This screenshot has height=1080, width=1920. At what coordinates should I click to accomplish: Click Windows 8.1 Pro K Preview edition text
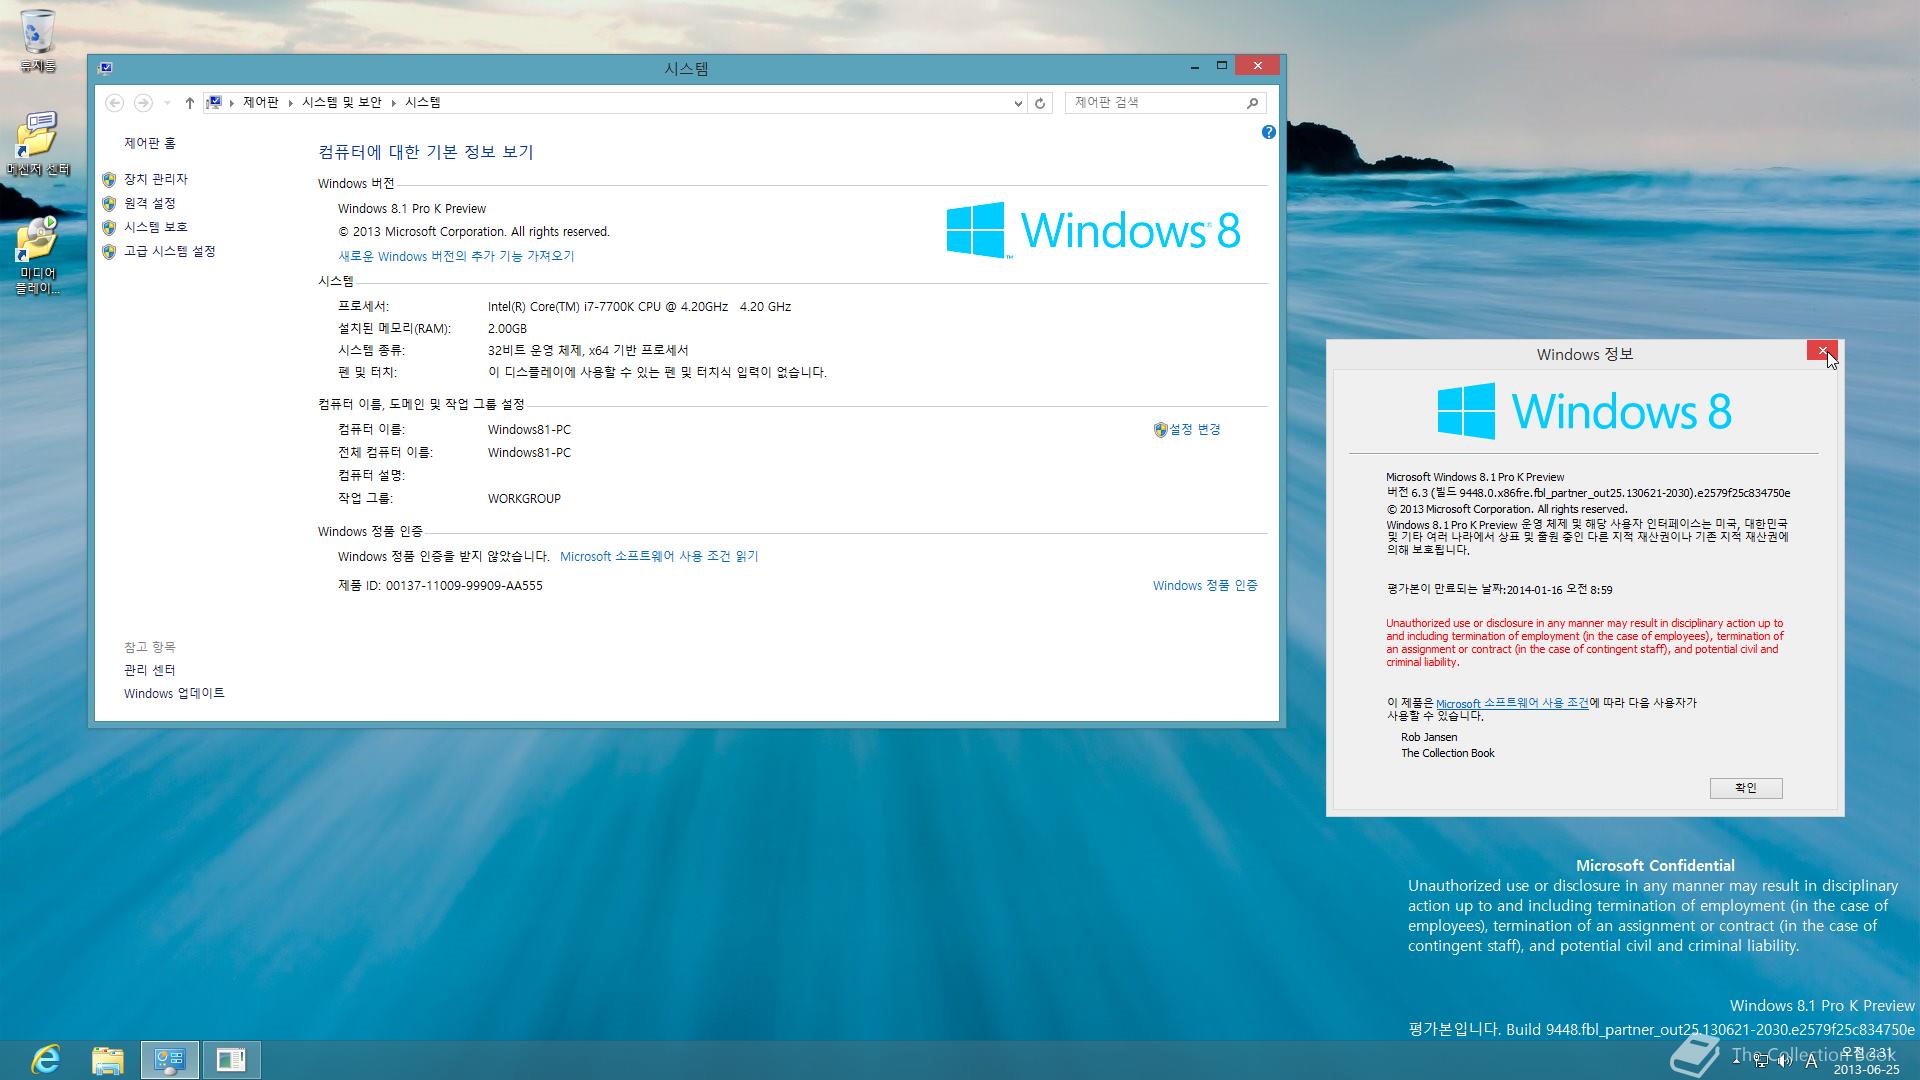pyautogui.click(x=412, y=209)
